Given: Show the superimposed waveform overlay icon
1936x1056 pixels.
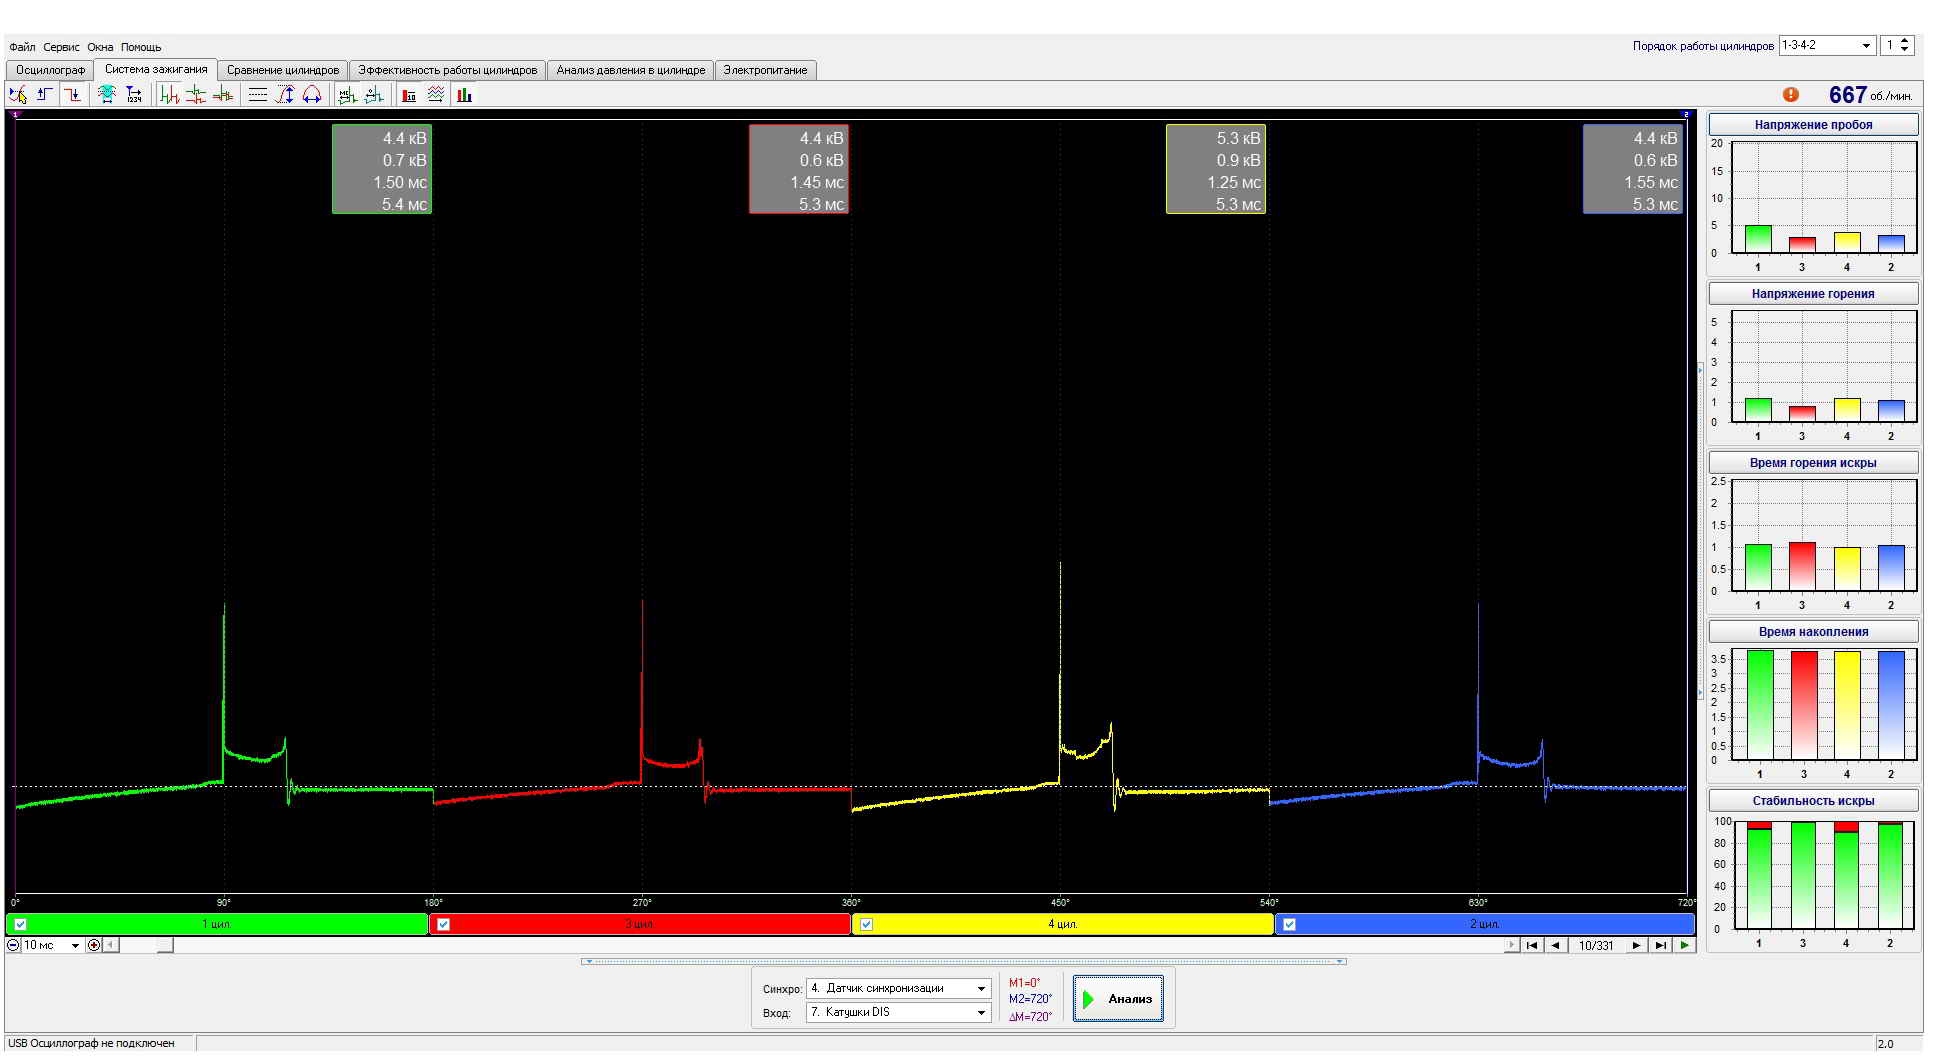Looking at the screenshot, I should pos(224,95).
